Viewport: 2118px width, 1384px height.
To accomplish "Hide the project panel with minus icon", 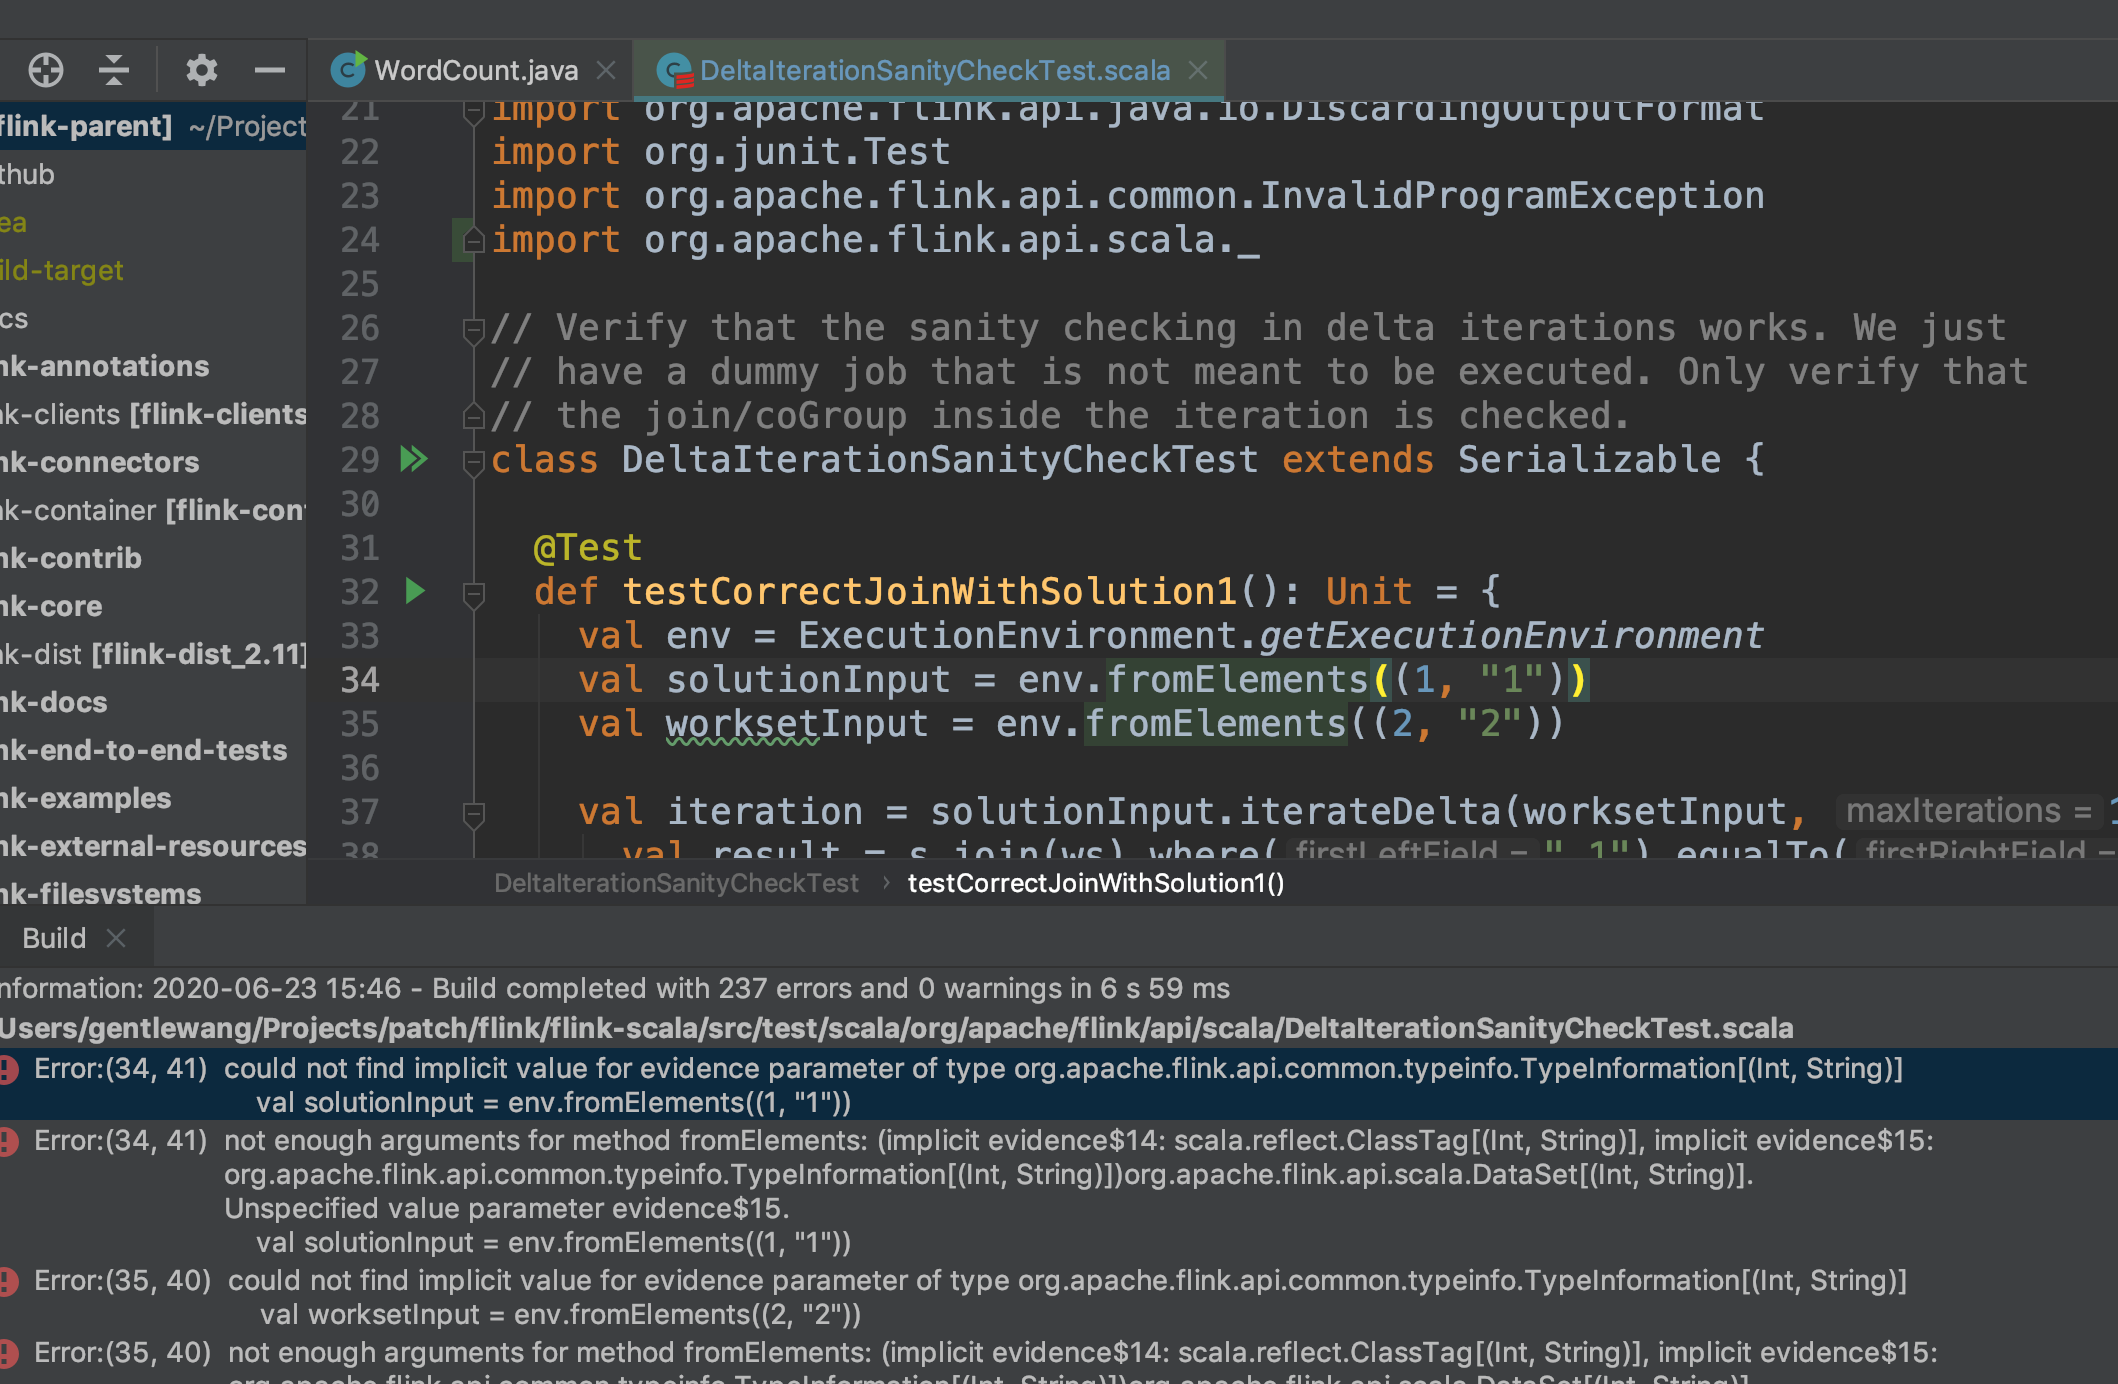I will (270, 70).
